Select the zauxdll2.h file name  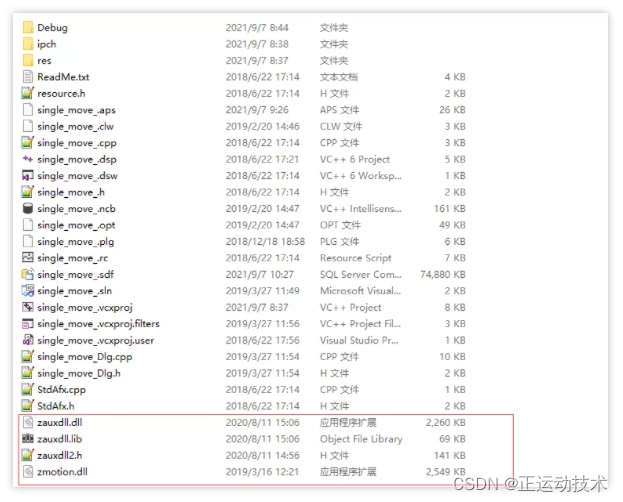coord(60,455)
